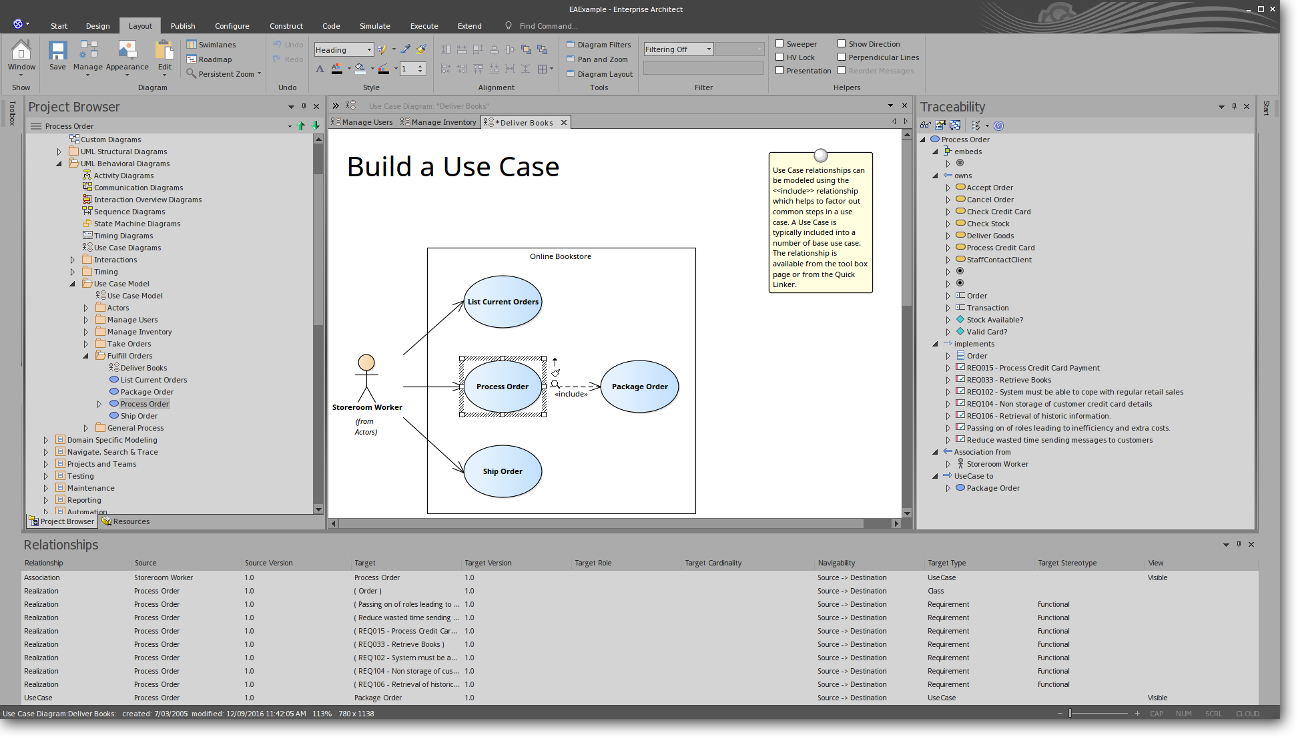Enable the Sweeper checkbox

tap(780, 44)
